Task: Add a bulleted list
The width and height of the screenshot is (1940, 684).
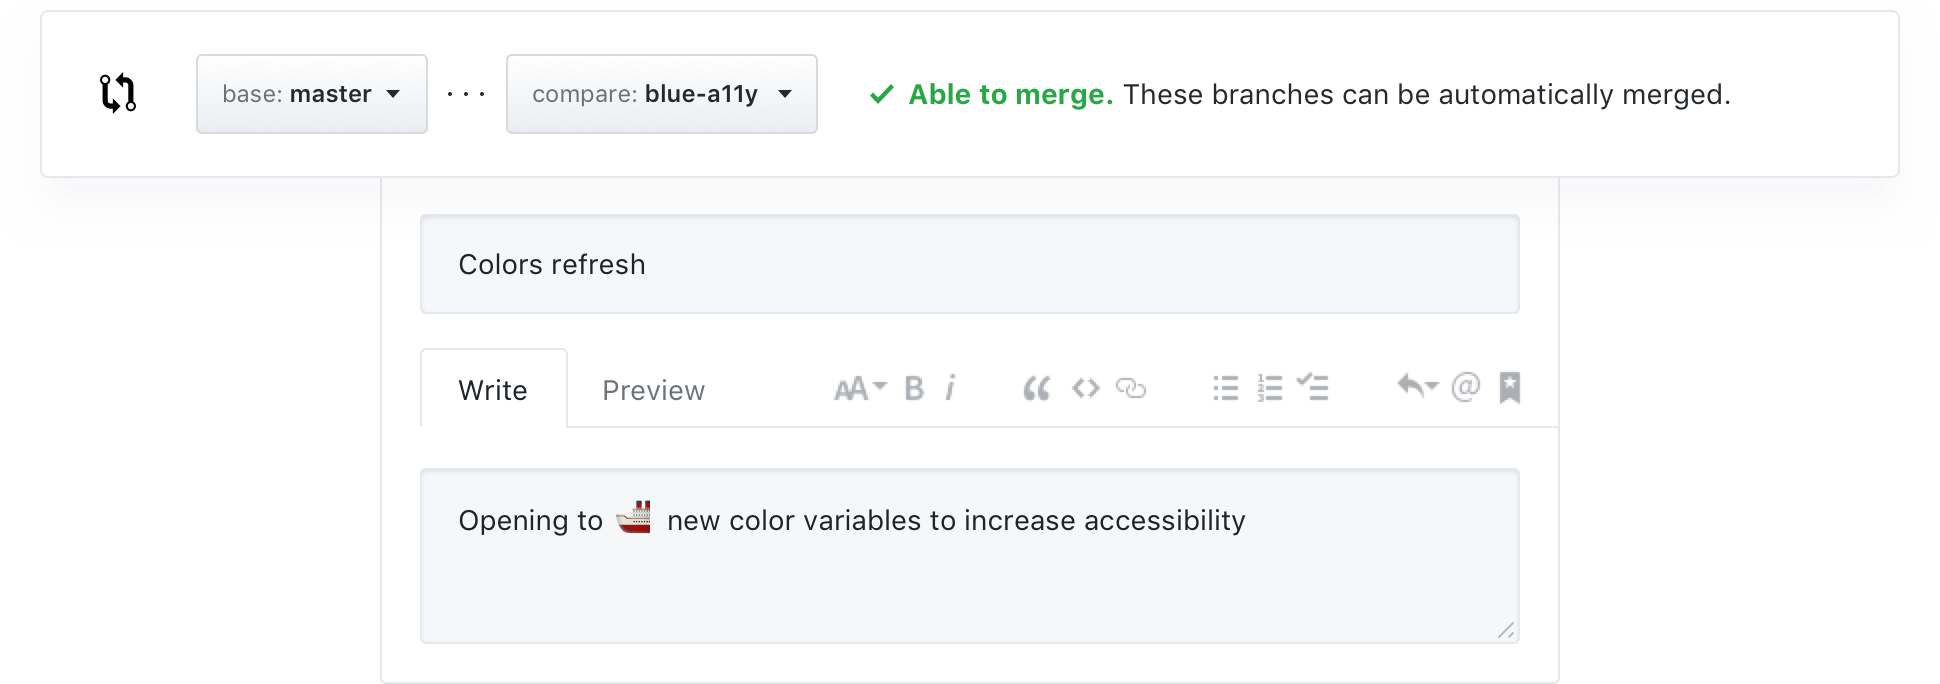Action: click(1226, 388)
